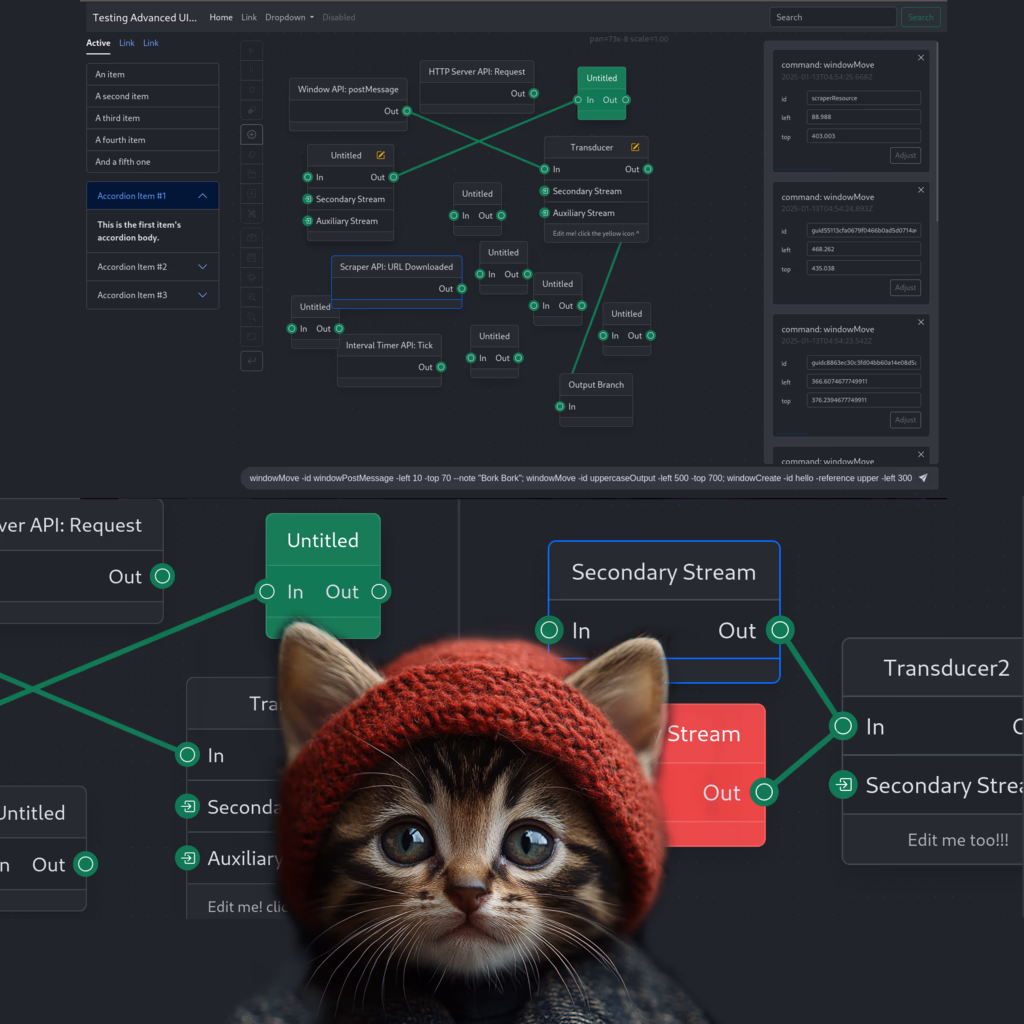1024x1024 pixels.
Task: Click the yellow edit icon on Transducer node
Action: click(634, 147)
